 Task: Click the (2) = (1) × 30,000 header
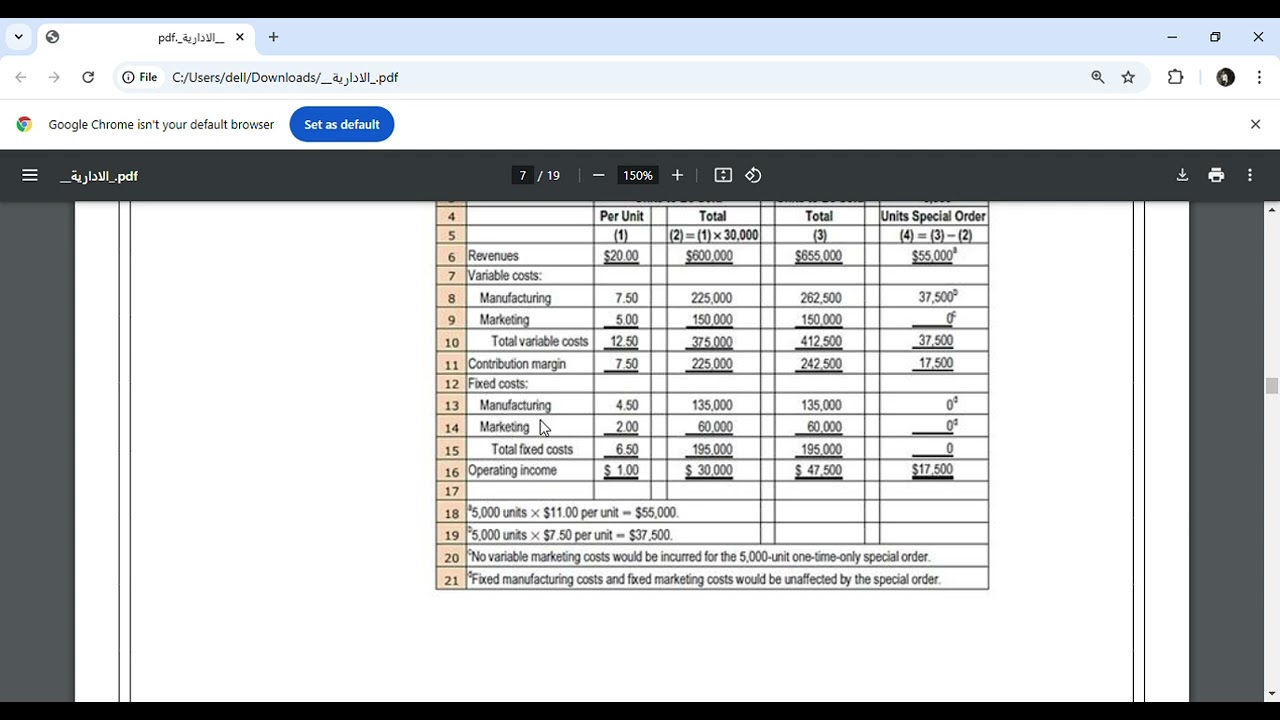[714, 235]
